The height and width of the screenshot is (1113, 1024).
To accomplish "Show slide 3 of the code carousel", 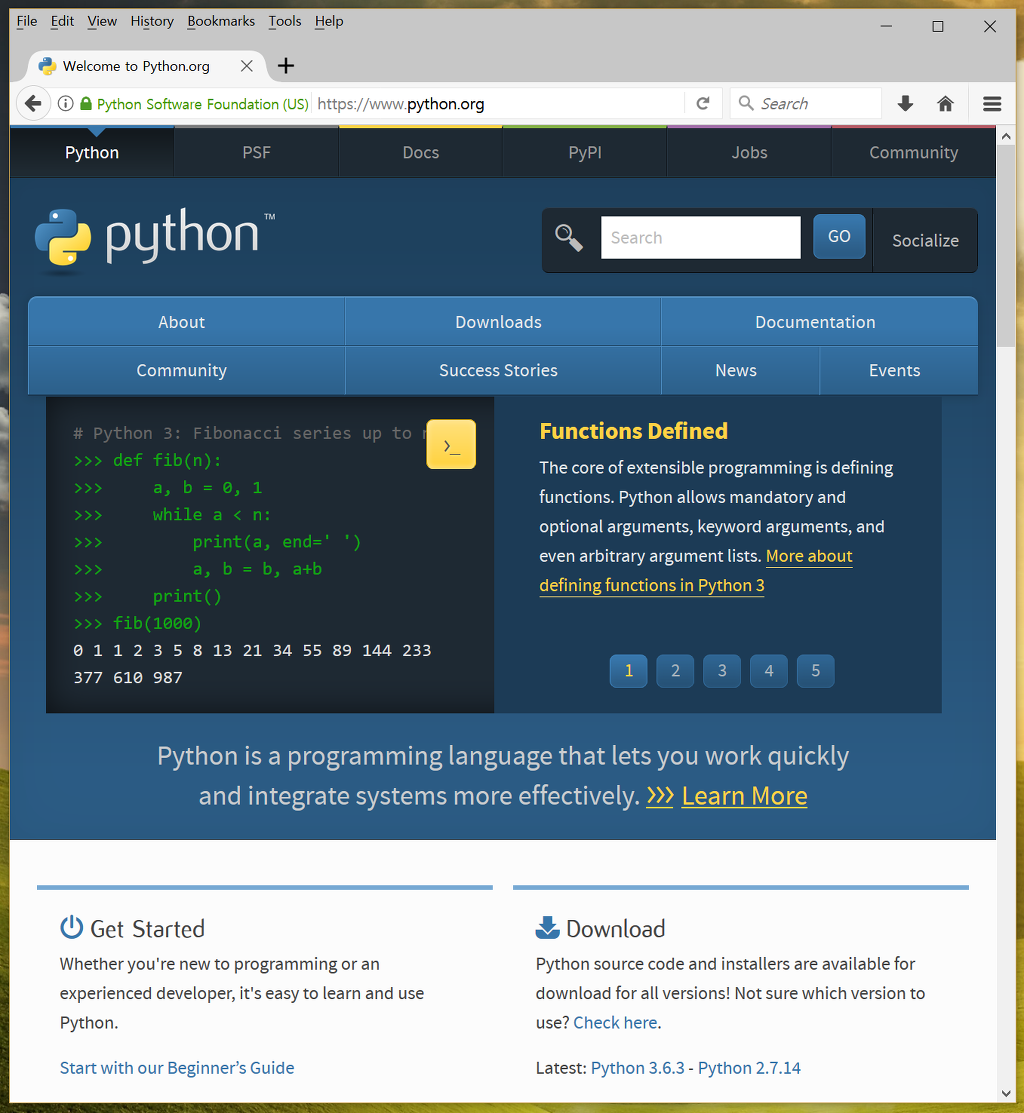I will click(x=722, y=671).
